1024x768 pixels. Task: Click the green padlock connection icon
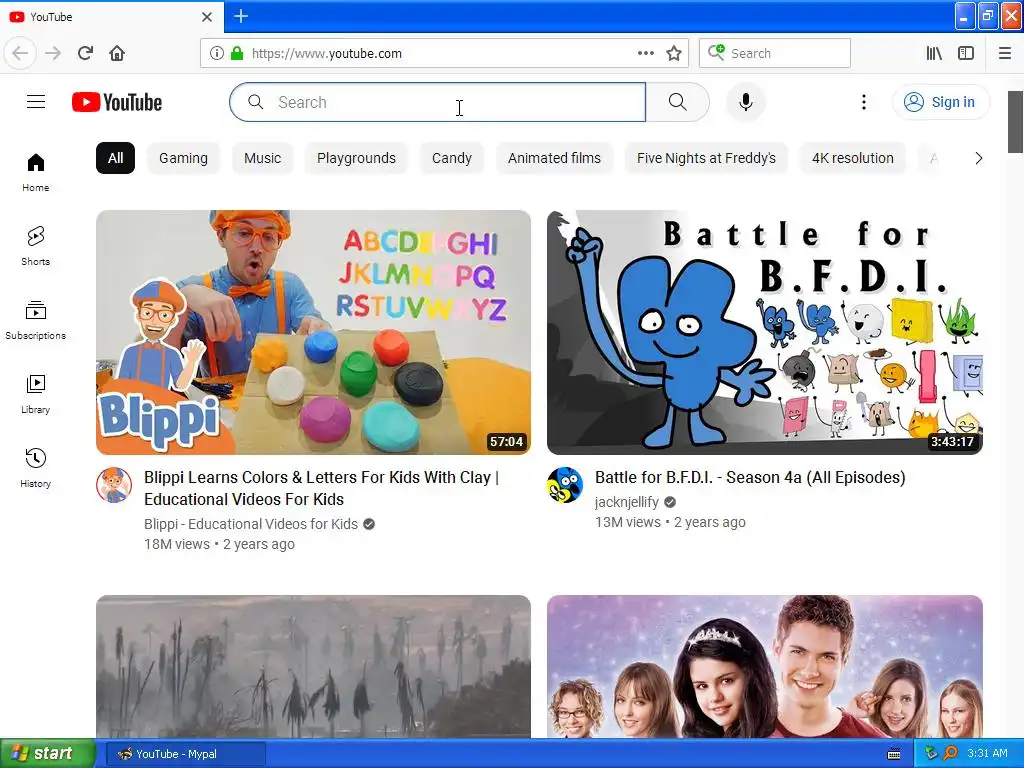[x=237, y=53]
